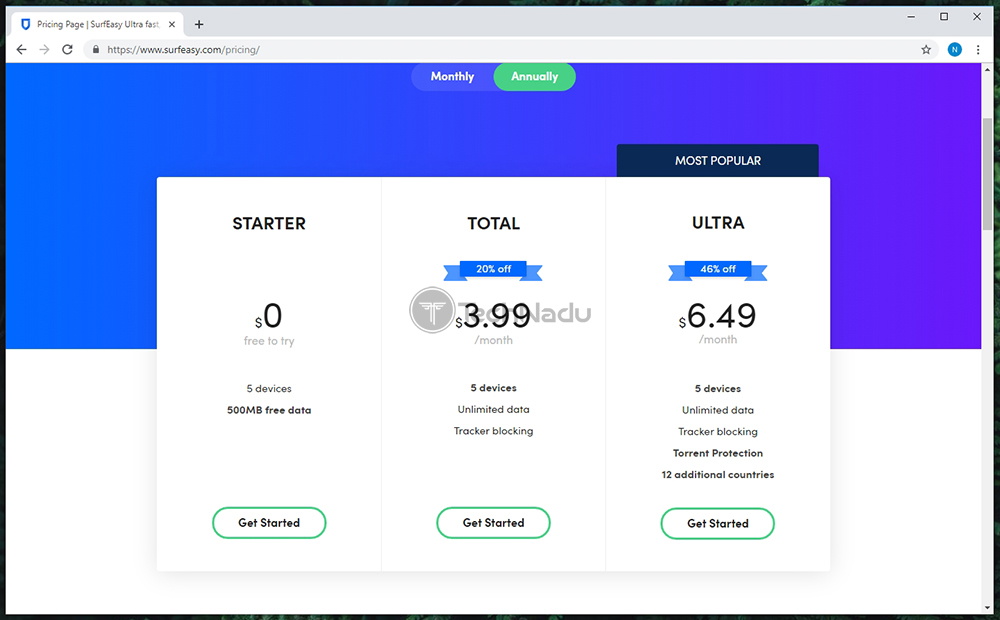Open Chrome's three-dot menu
This screenshot has width=1000, height=620.
click(978, 50)
